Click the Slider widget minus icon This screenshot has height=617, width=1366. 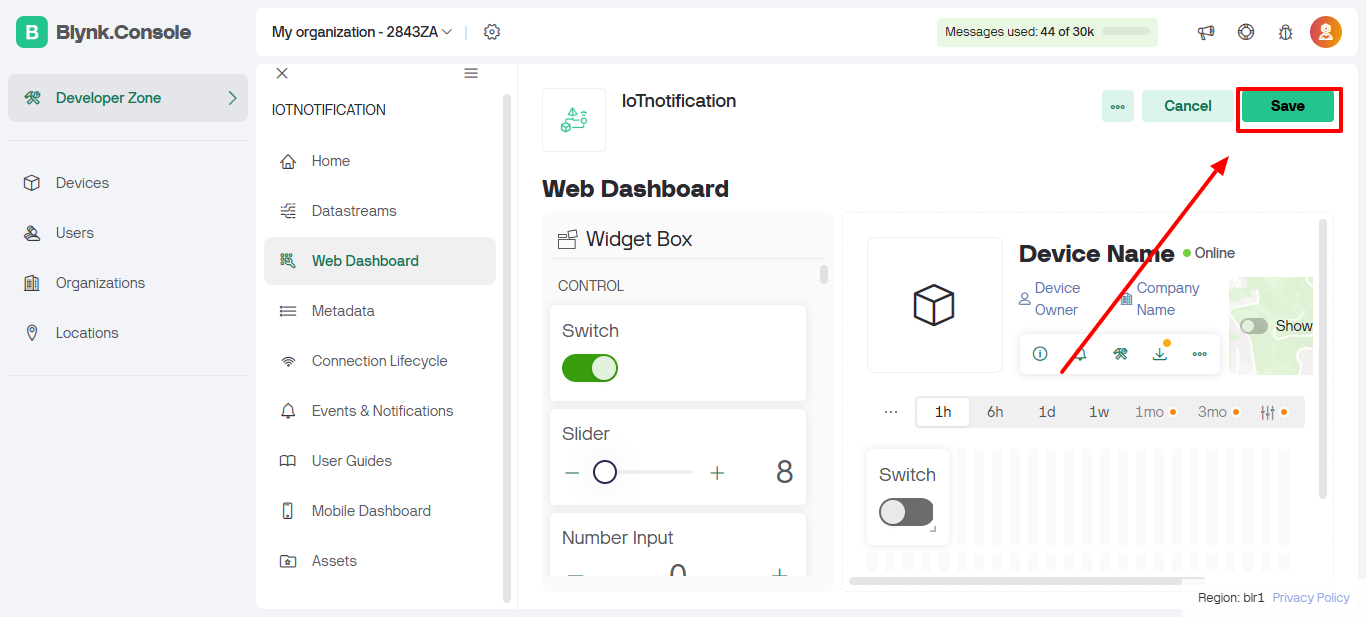click(x=572, y=472)
